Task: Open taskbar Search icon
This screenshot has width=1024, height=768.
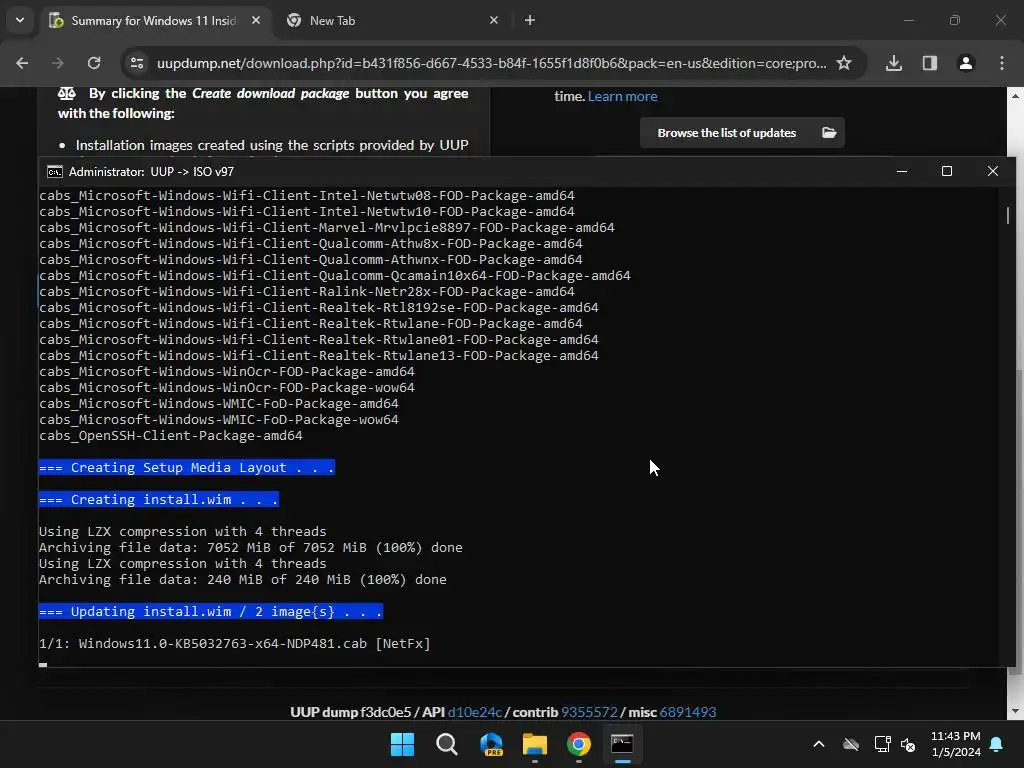Action: click(x=447, y=744)
